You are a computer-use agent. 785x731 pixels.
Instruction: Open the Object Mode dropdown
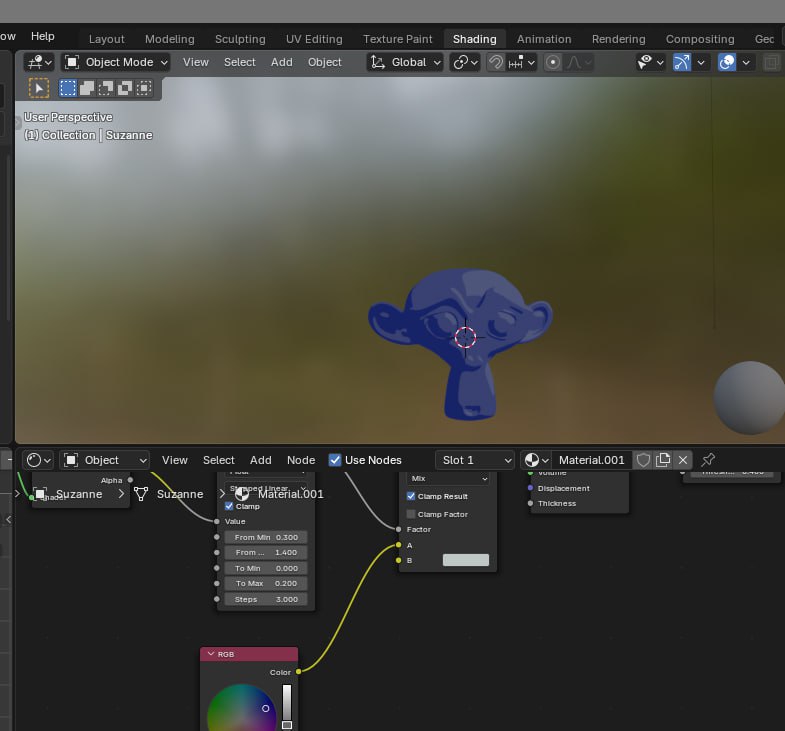[116, 62]
